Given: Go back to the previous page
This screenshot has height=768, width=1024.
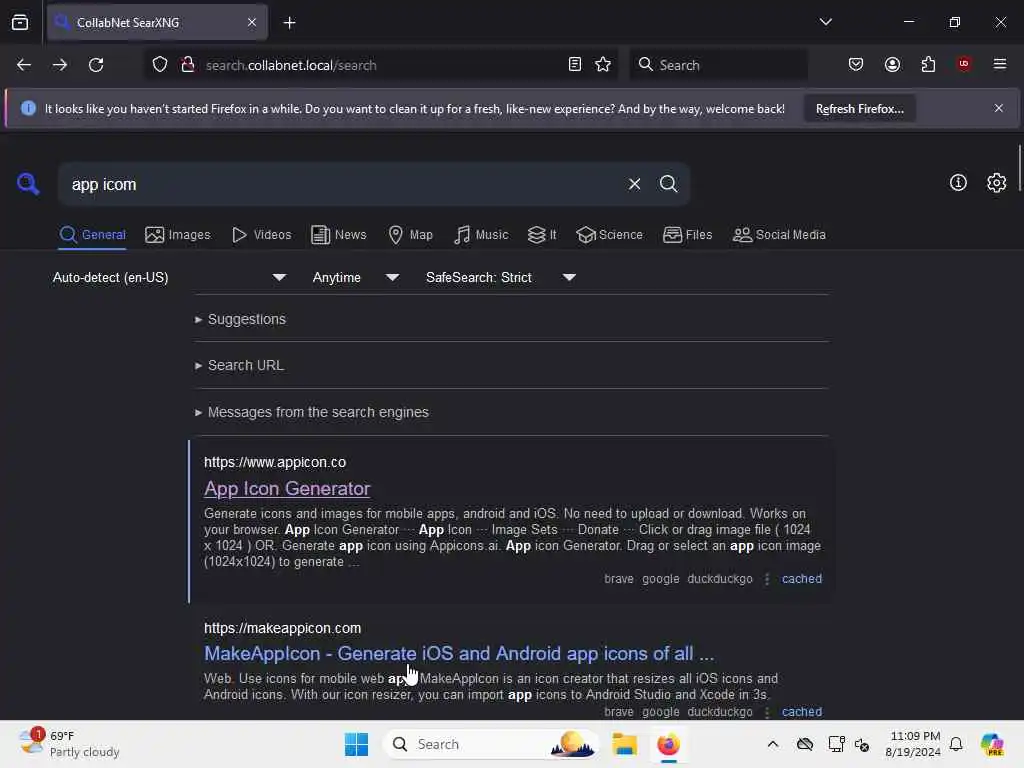Looking at the screenshot, I should [24, 65].
